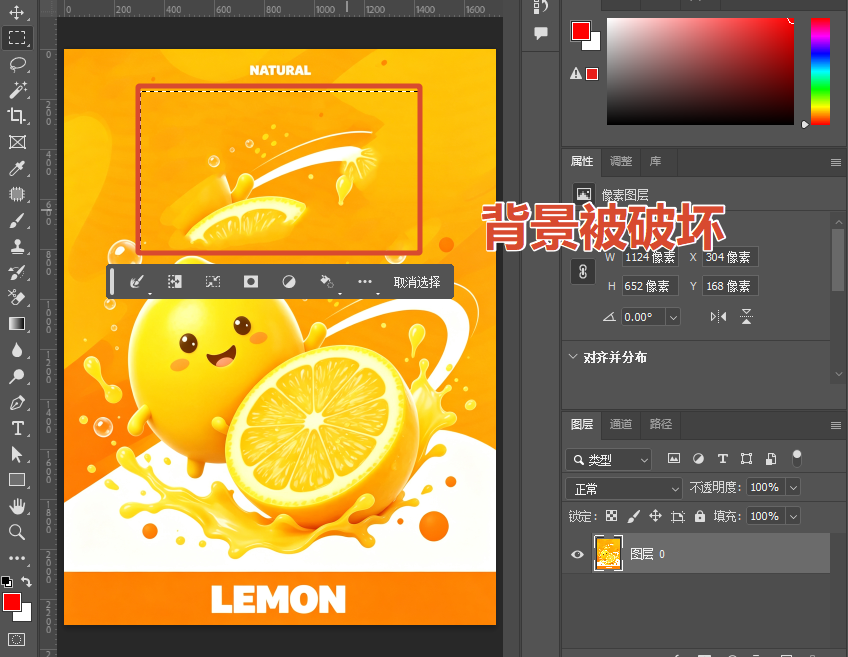Screen dimensions: 848x657
Task: Select the Rectangle shape tool
Action: (x=17, y=480)
